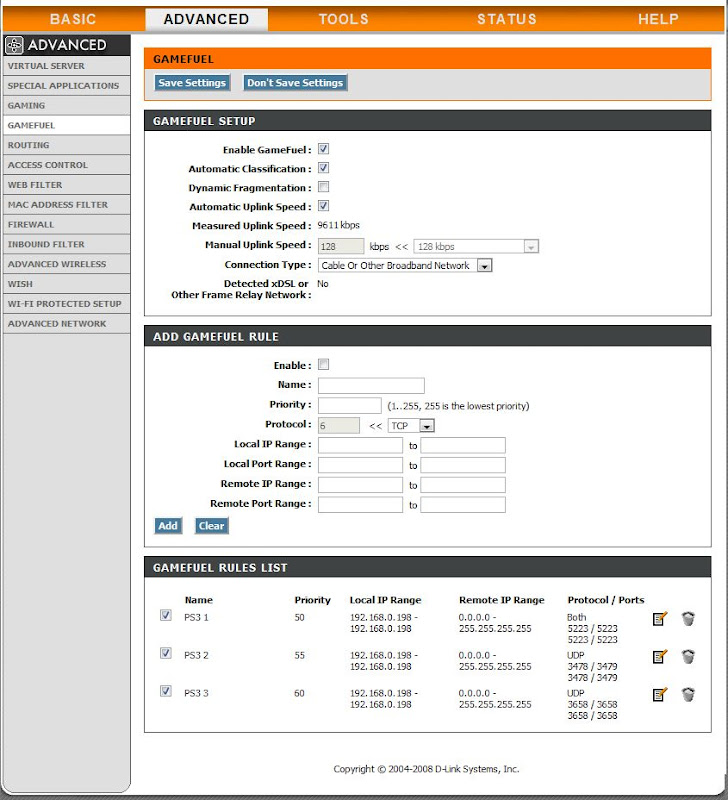Check the Enable box for new rule

(323, 364)
